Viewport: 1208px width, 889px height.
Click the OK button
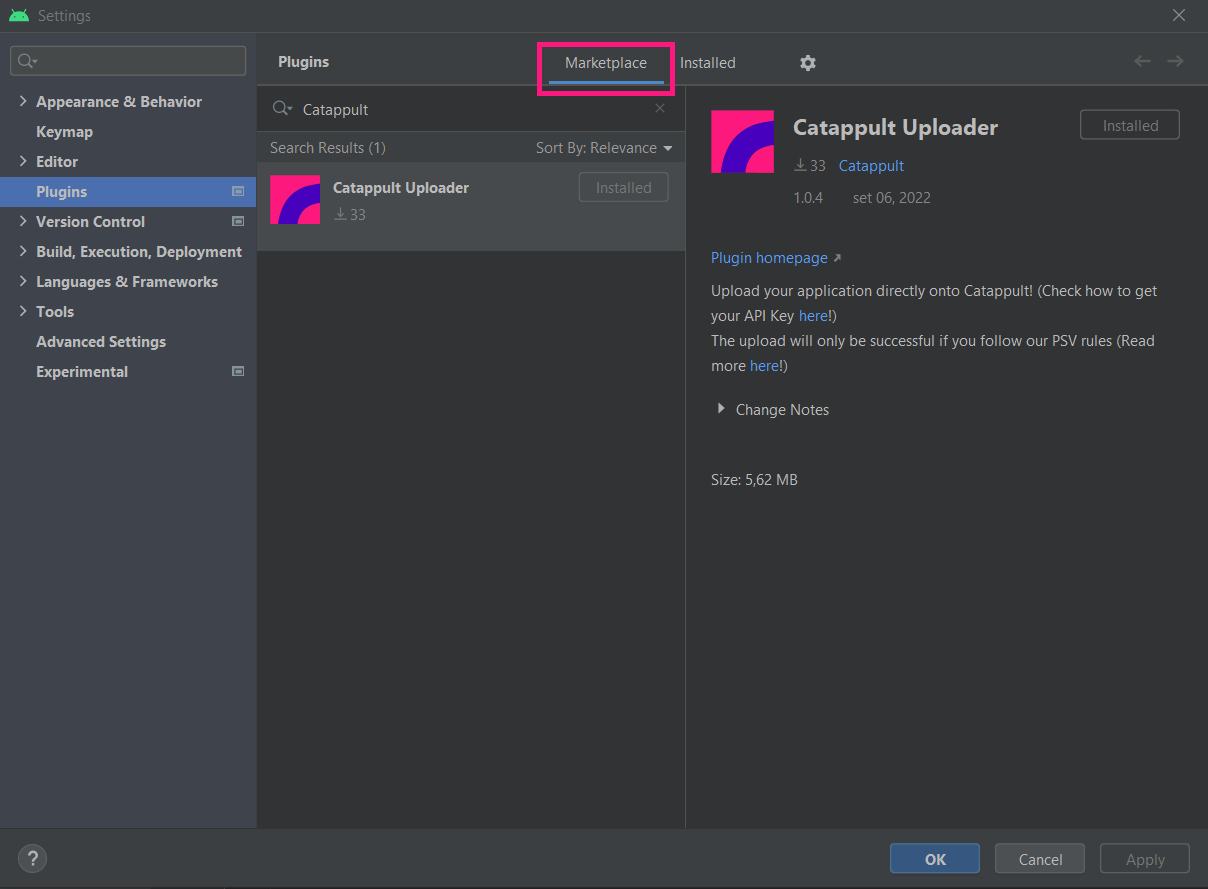935,859
